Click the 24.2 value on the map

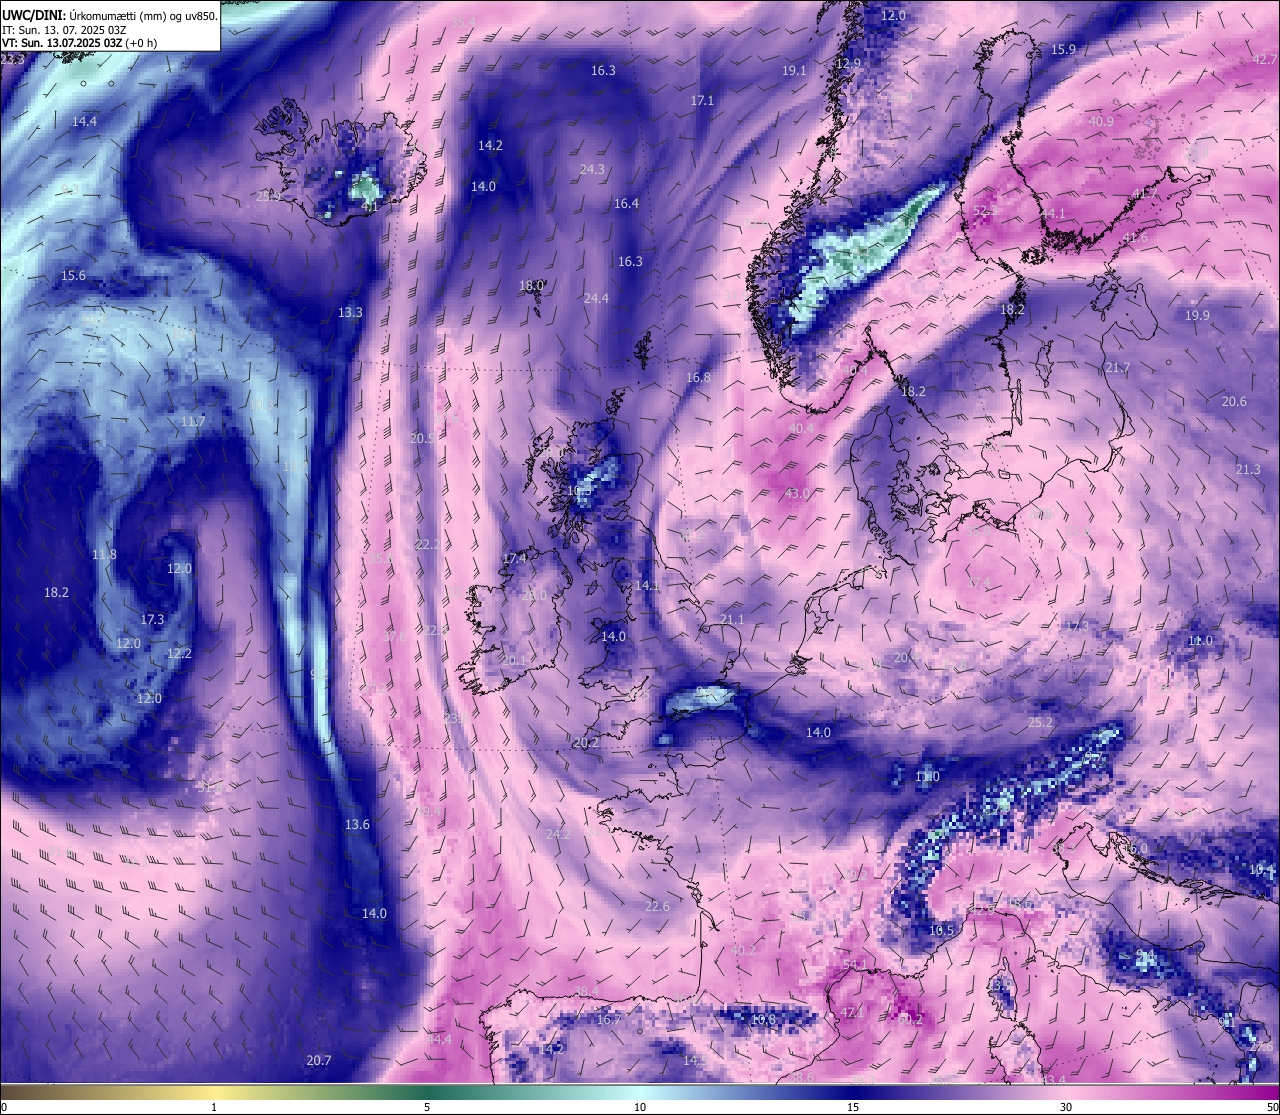click(x=558, y=833)
